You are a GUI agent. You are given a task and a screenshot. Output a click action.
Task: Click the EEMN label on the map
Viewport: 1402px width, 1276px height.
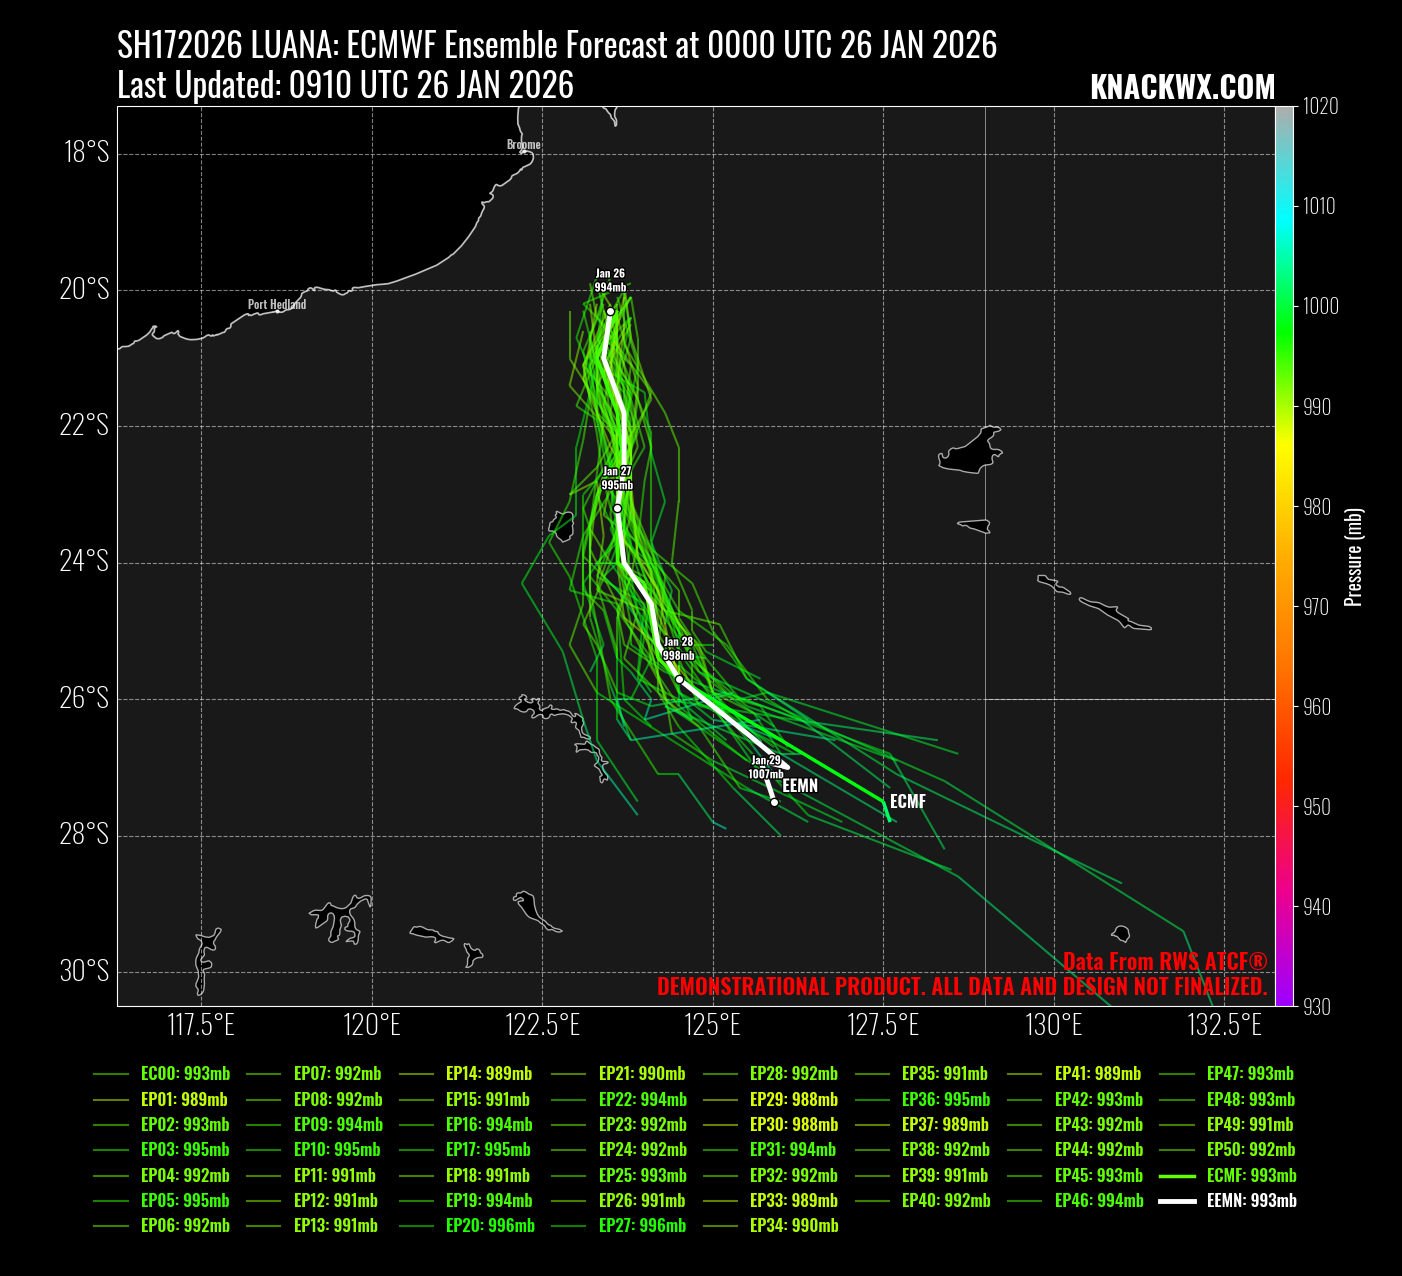click(800, 786)
